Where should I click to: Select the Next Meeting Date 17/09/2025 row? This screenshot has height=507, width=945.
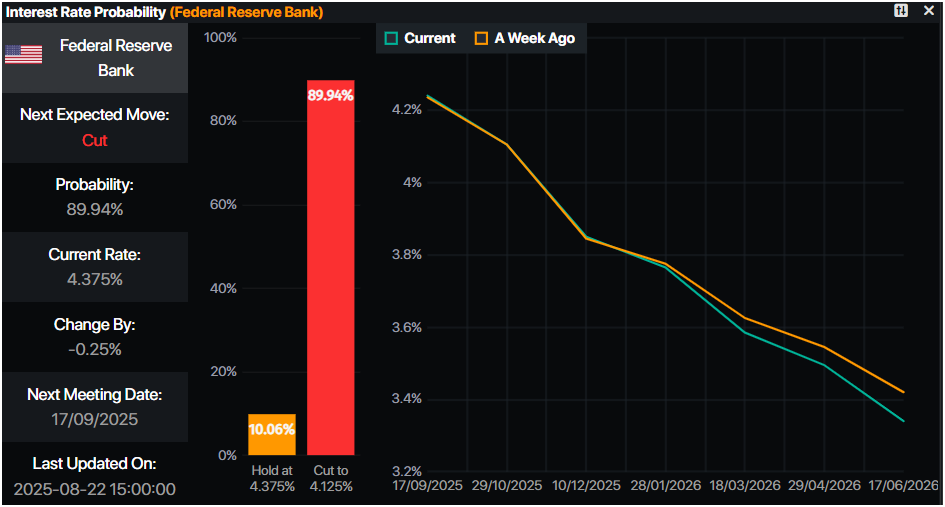pyautogui.click(x=95, y=407)
